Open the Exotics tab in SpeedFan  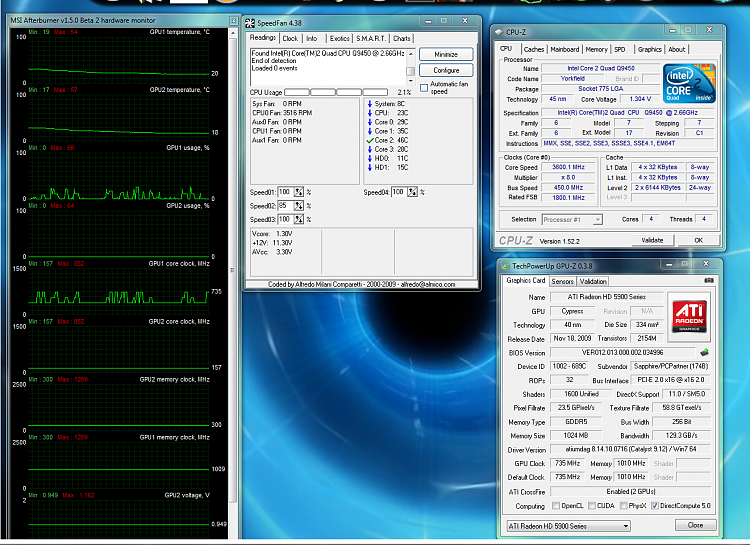coord(340,38)
